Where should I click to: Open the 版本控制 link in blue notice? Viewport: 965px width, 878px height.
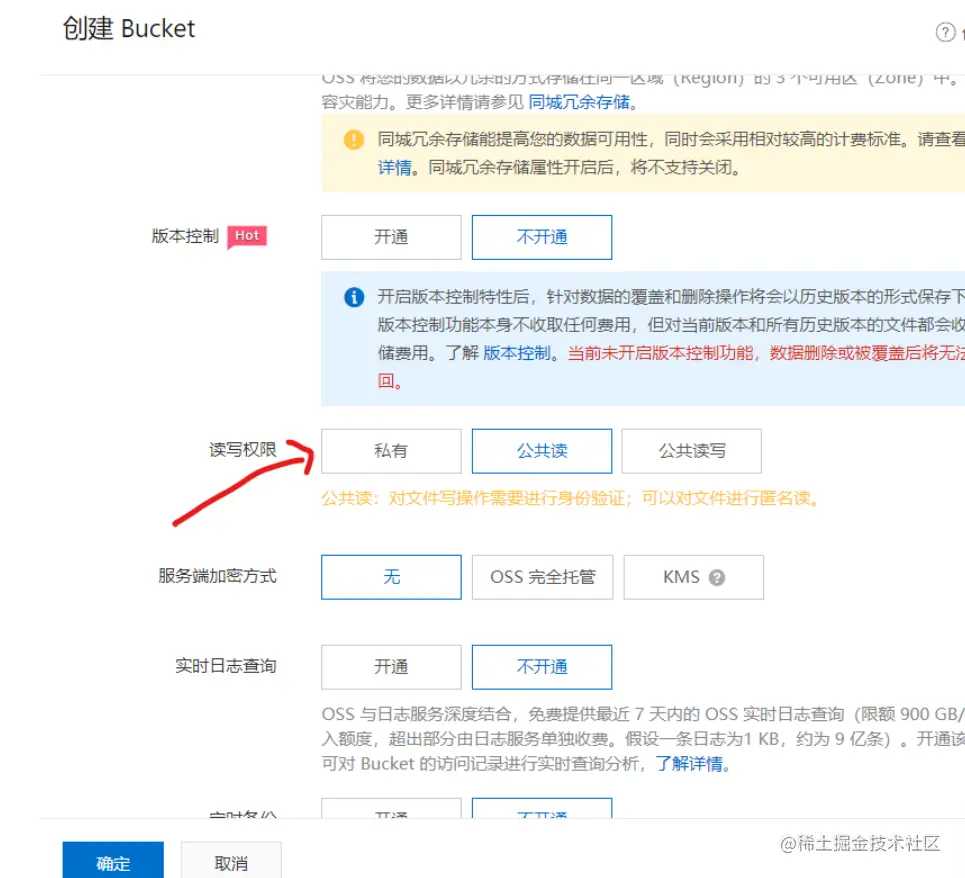coord(517,353)
